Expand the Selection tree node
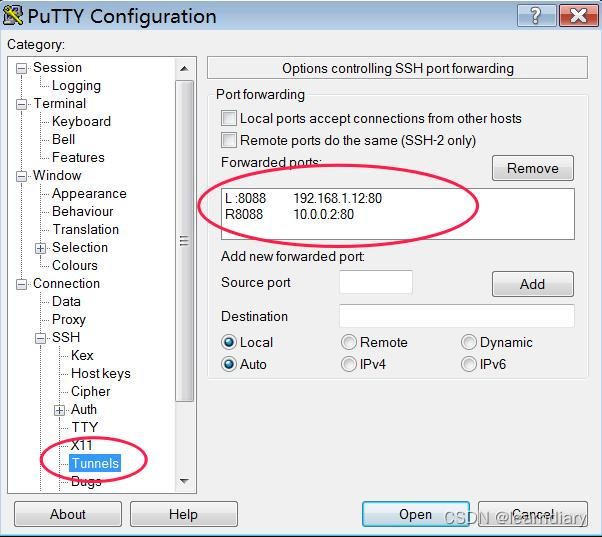This screenshot has width=602, height=537. click(x=40, y=248)
